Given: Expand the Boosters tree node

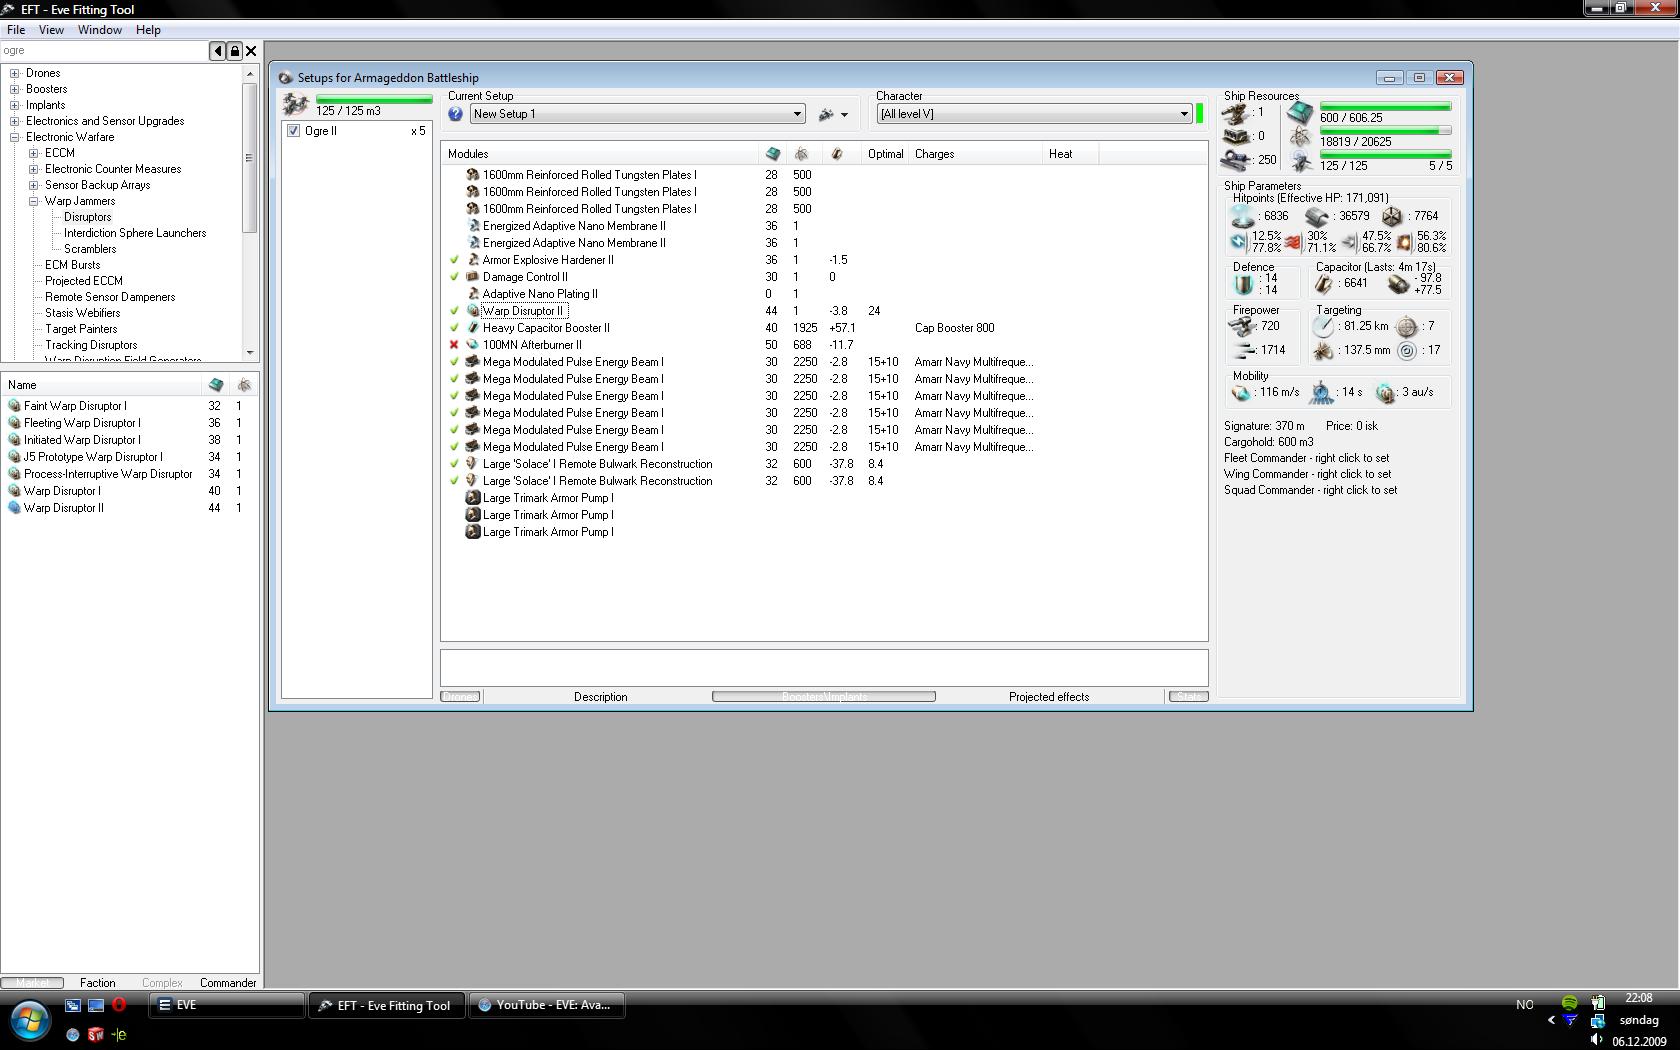Looking at the screenshot, I should click(x=15, y=89).
